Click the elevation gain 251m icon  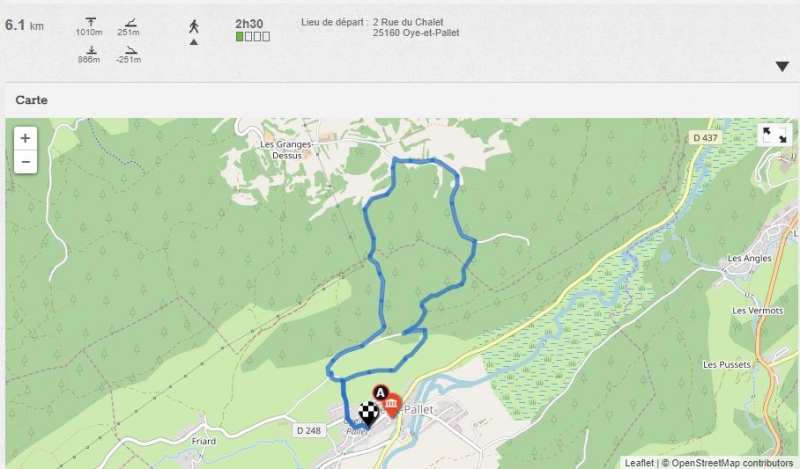[131, 22]
